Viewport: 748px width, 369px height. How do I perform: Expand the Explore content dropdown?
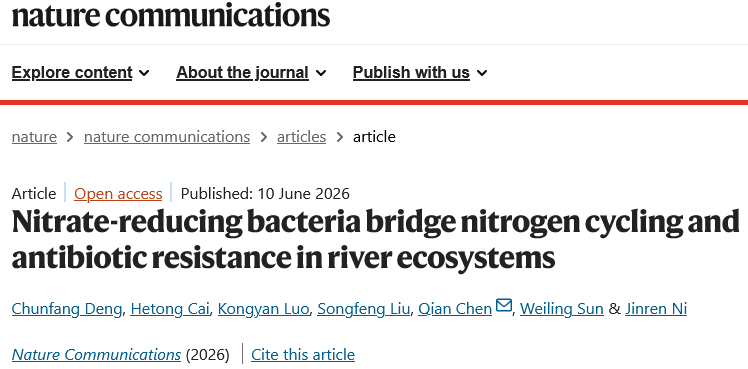coord(81,72)
